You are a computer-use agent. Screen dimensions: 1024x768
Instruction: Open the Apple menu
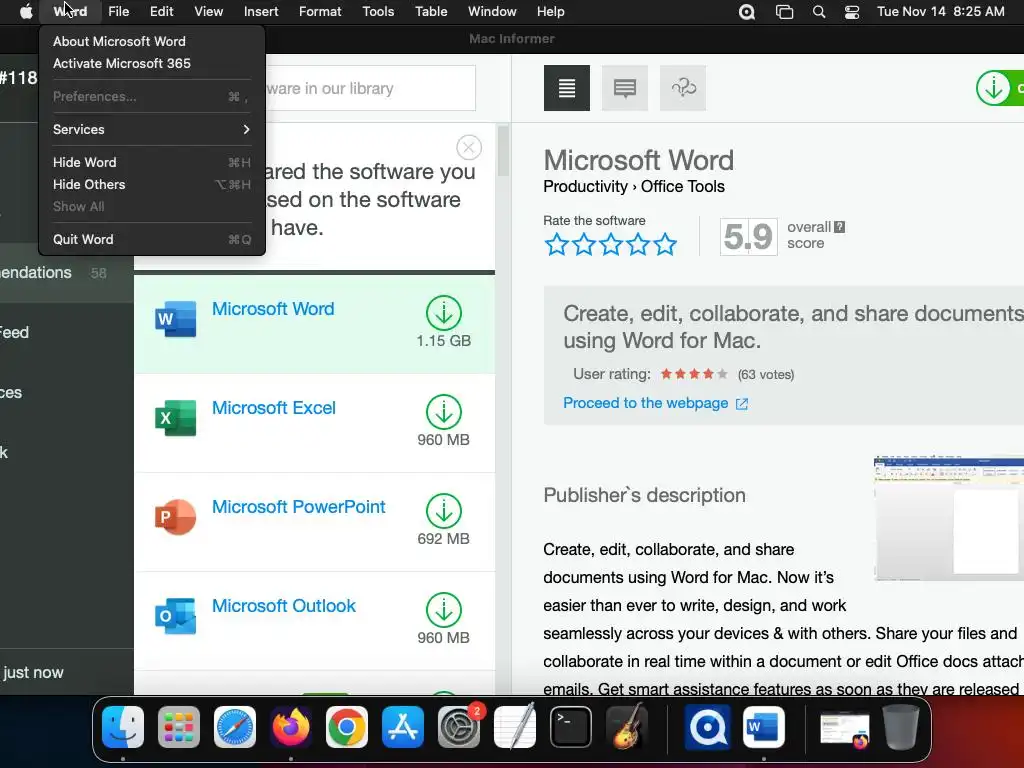[26, 12]
